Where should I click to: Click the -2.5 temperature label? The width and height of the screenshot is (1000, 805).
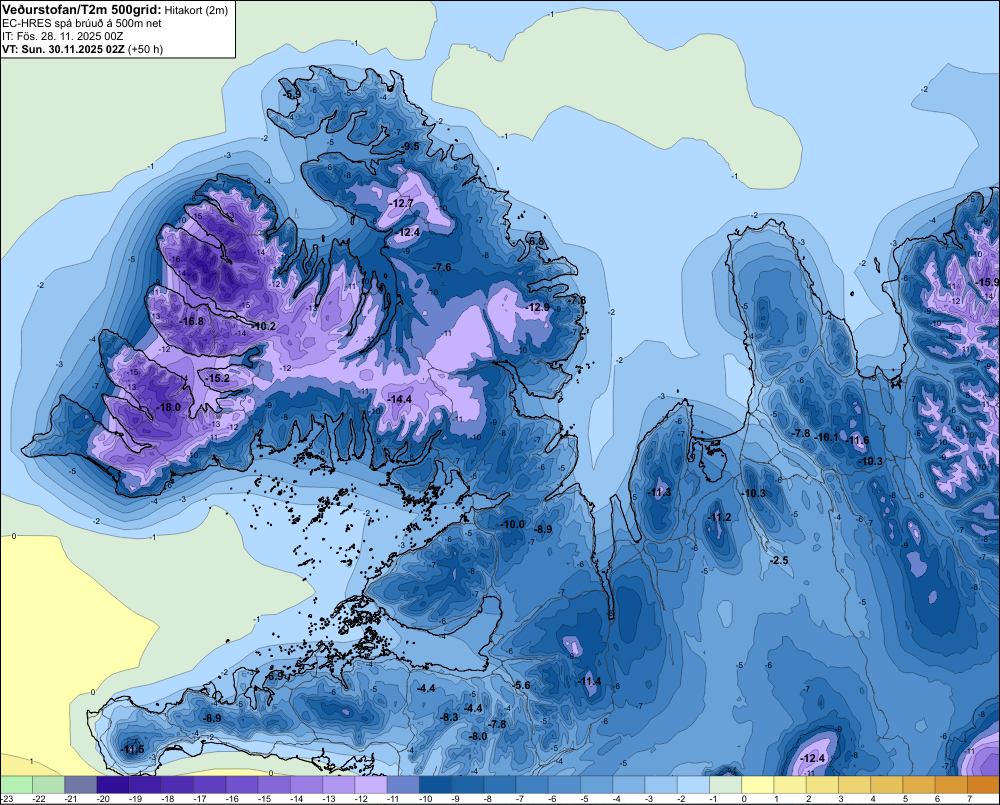[x=779, y=560]
